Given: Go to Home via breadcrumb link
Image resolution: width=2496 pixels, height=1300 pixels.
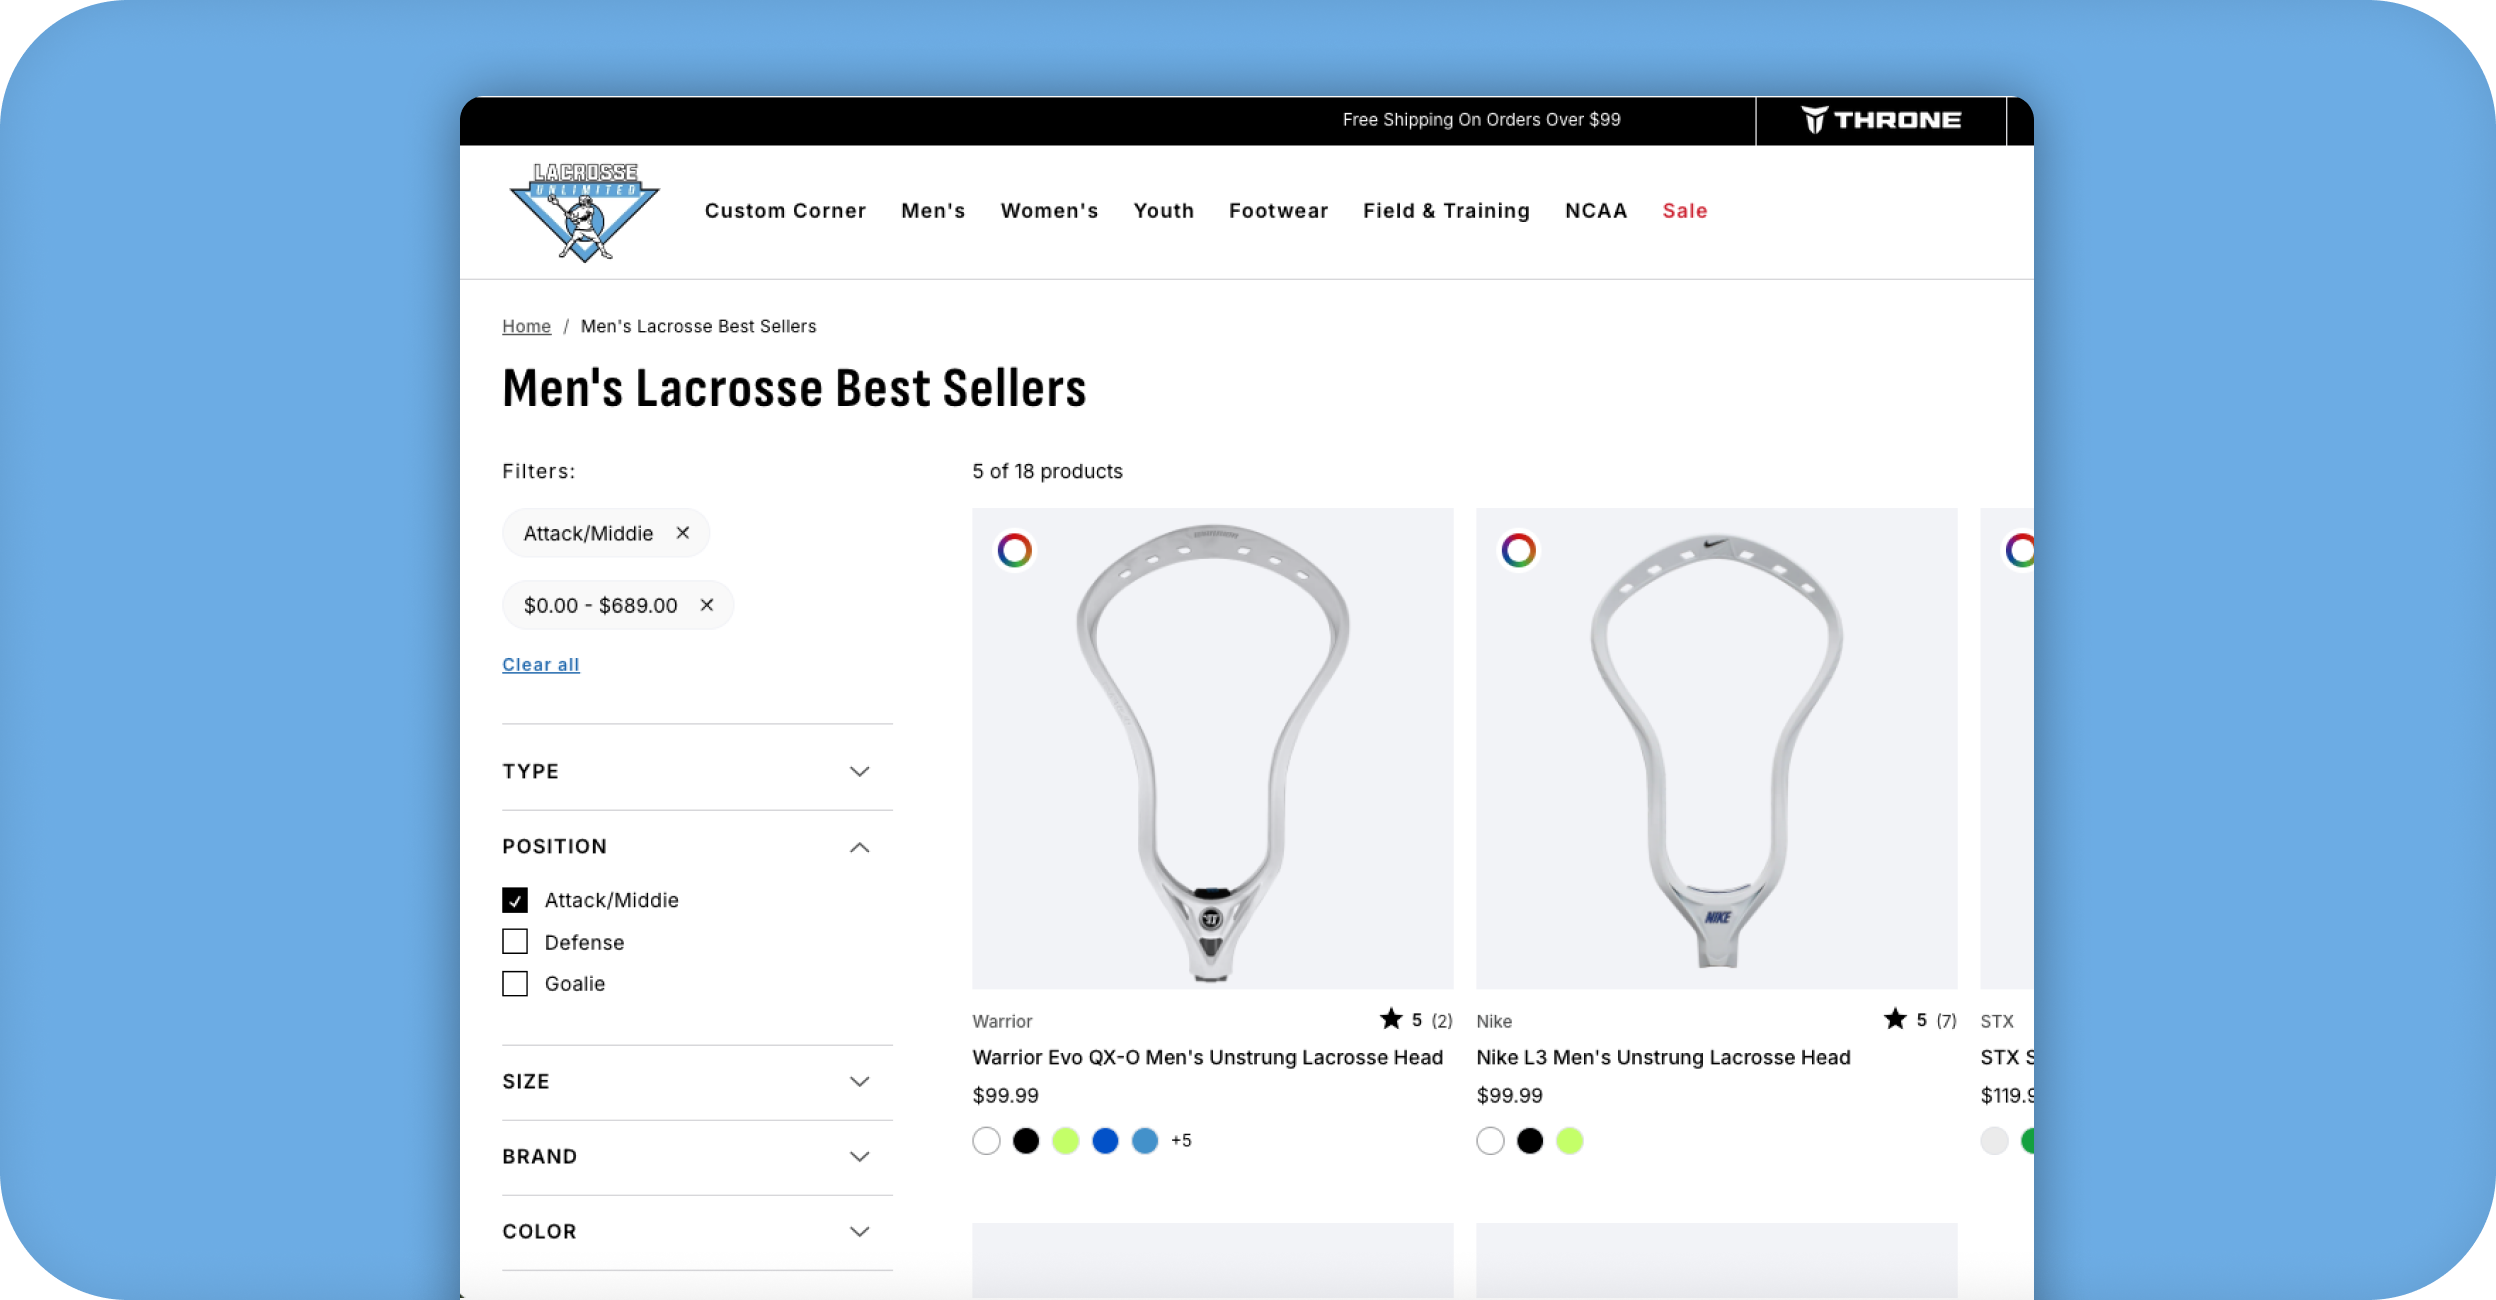Looking at the screenshot, I should pyautogui.click(x=526, y=326).
